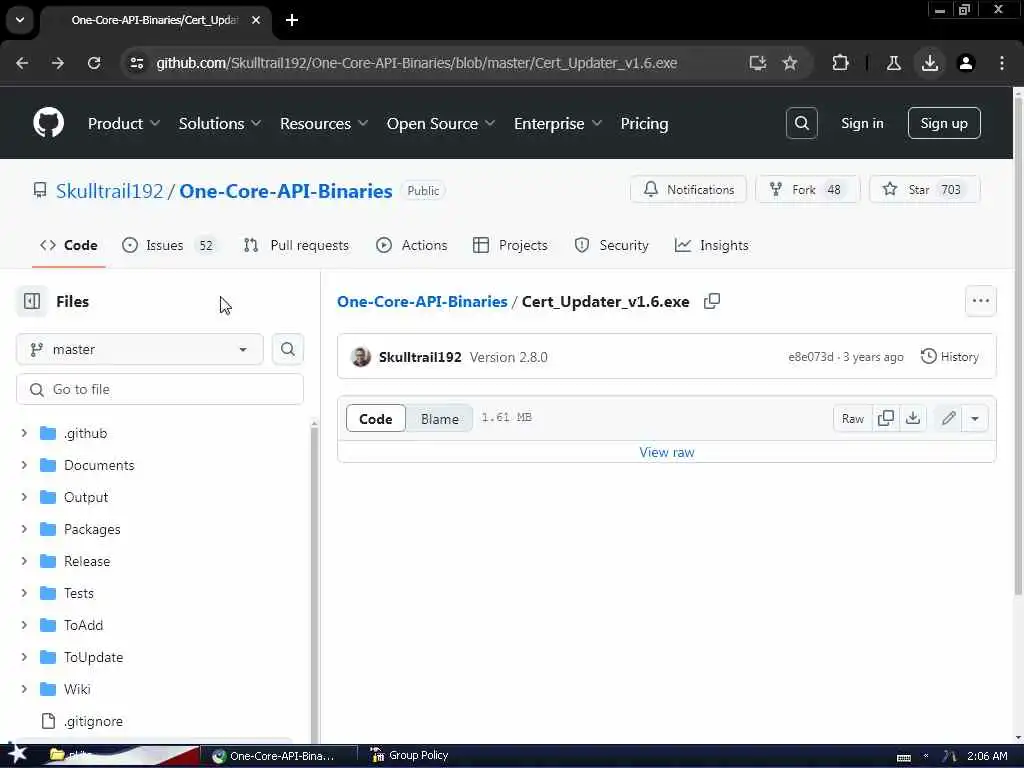This screenshot has height=768, width=1024.
Task: Open Chrome downloads icon
Action: click(x=929, y=63)
